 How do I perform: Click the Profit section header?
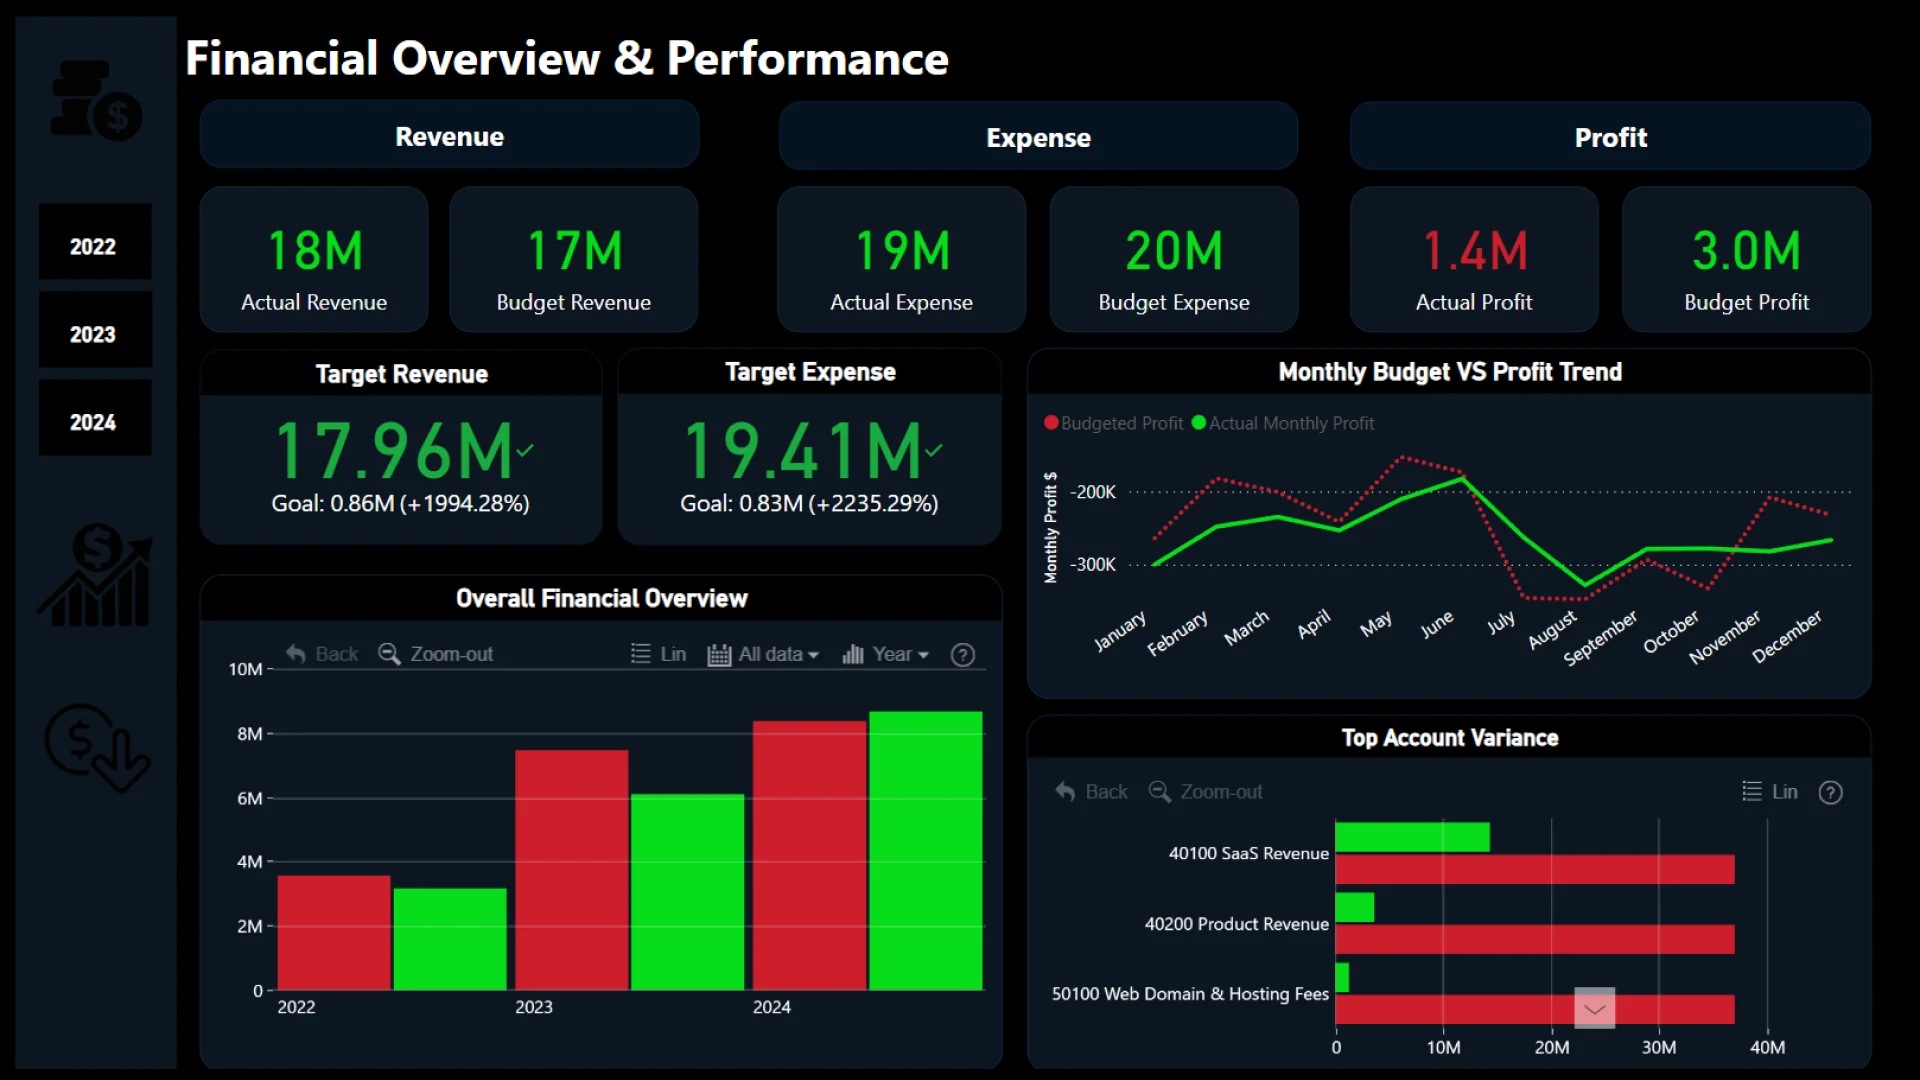click(1610, 138)
